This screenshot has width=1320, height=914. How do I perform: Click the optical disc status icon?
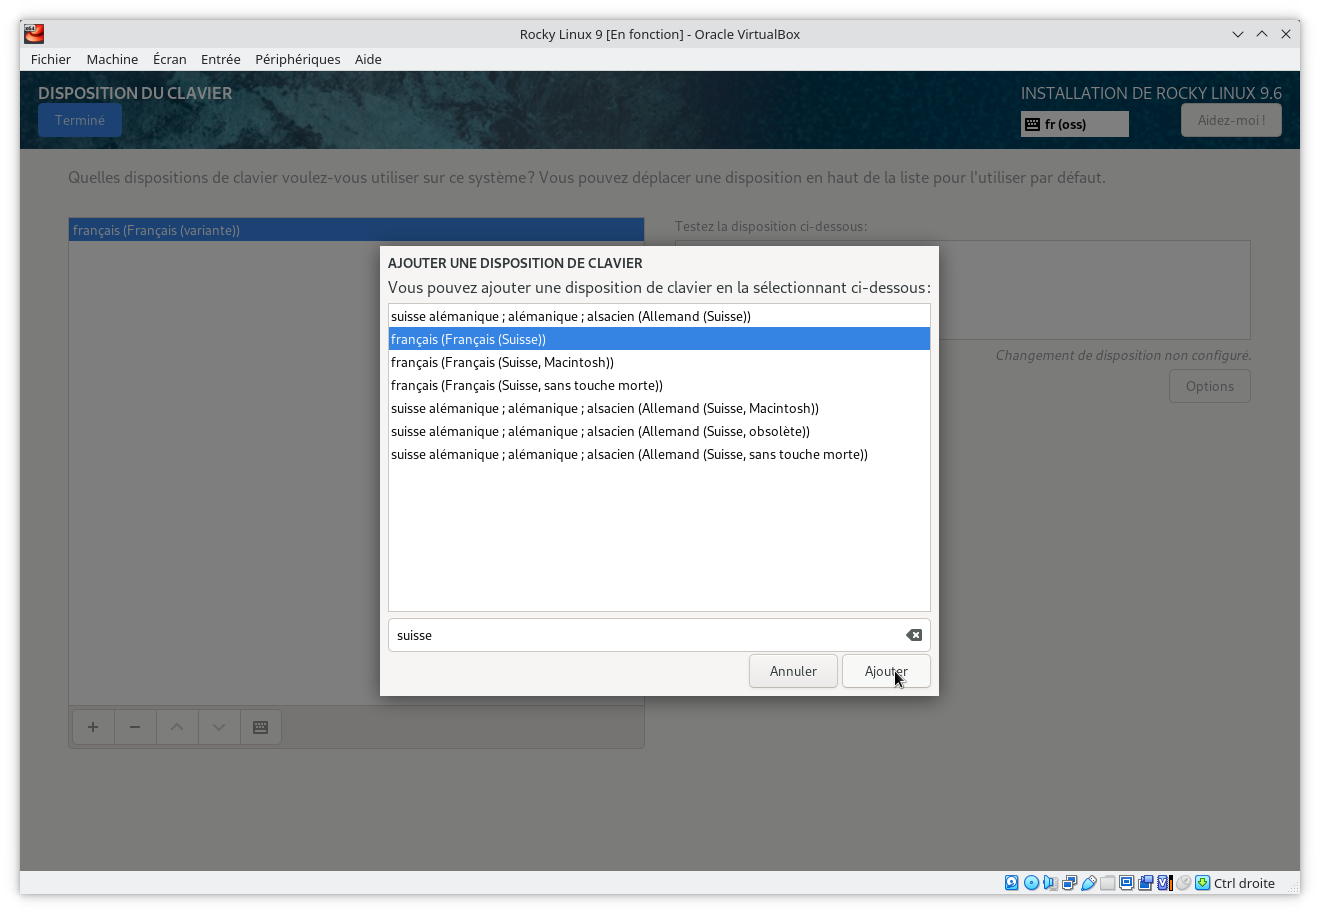point(1031,883)
